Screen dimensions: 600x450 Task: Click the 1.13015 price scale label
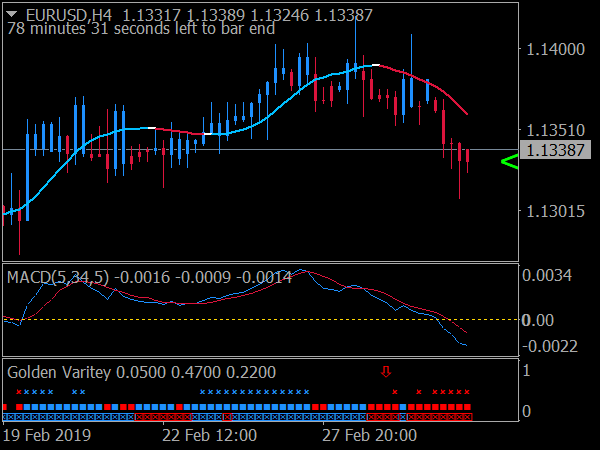(556, 211)
